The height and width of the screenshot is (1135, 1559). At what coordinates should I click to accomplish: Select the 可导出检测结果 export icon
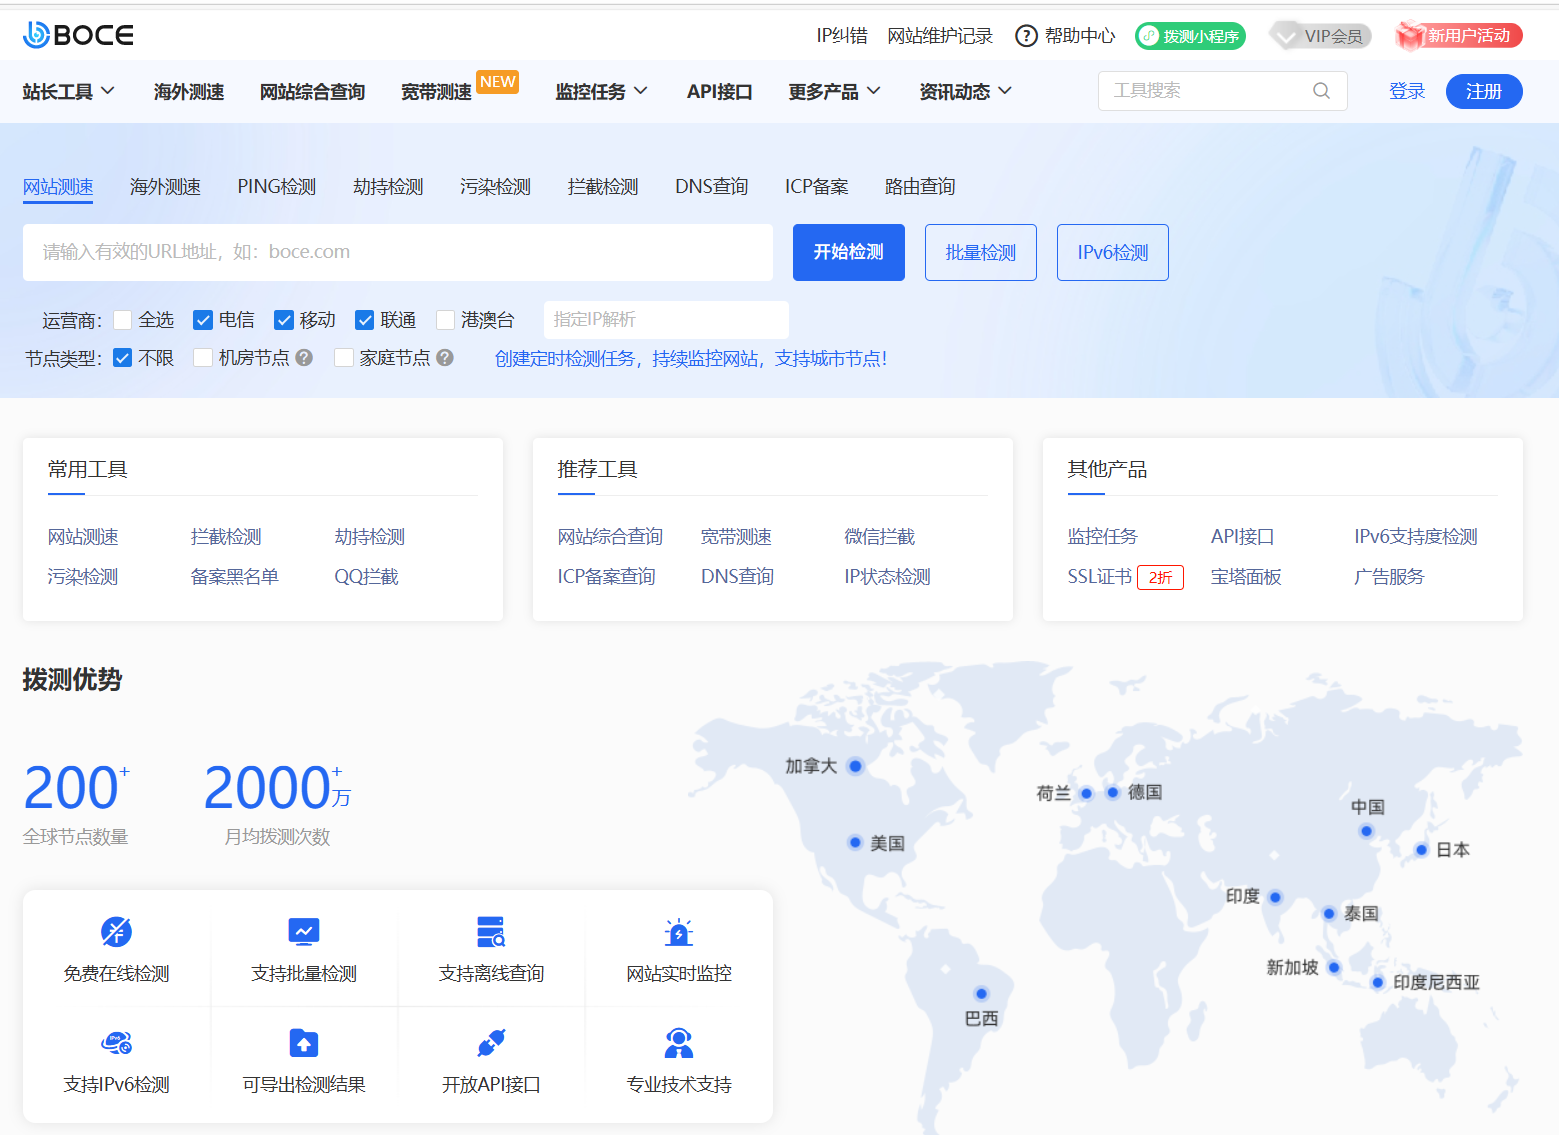tap(304, 1042)
